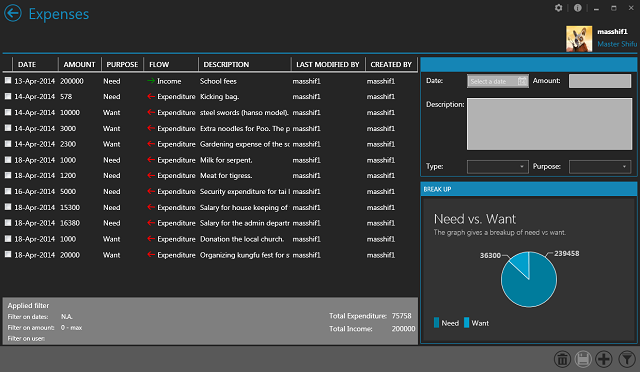Check the School fees row checkbox
640x372 pixels.
8,80
